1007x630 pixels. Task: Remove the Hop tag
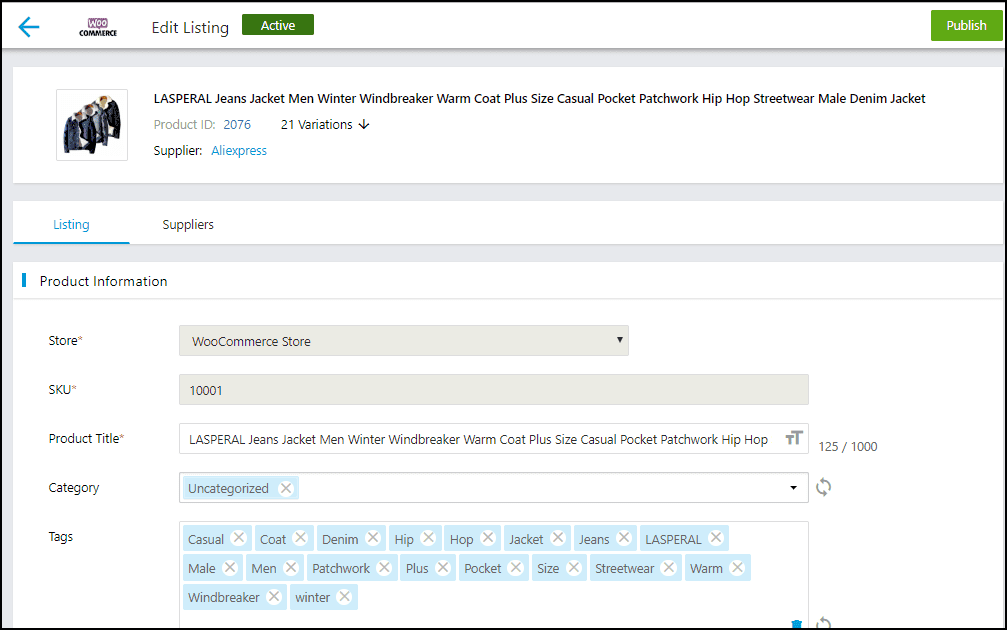(488, 538)
